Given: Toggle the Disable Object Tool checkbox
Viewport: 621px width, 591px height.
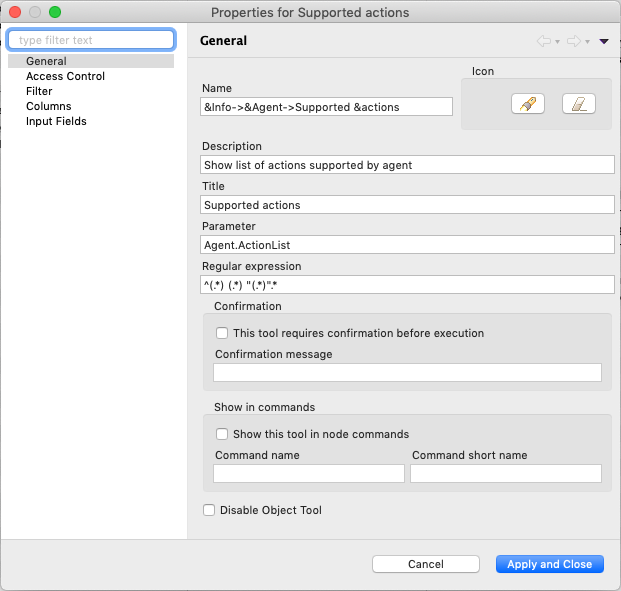Looking at the screenshot, I should pyautogui.click(x=209, y=510).
